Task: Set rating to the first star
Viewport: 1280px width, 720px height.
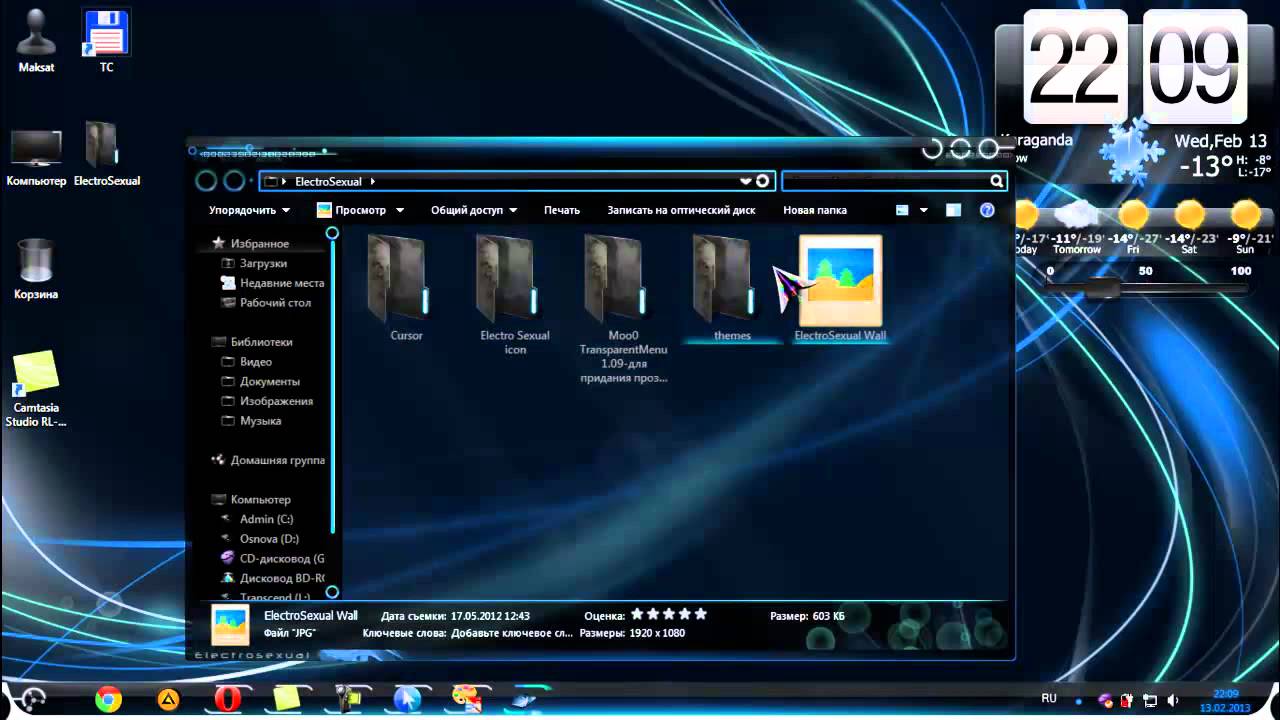Action: (637, 614)
